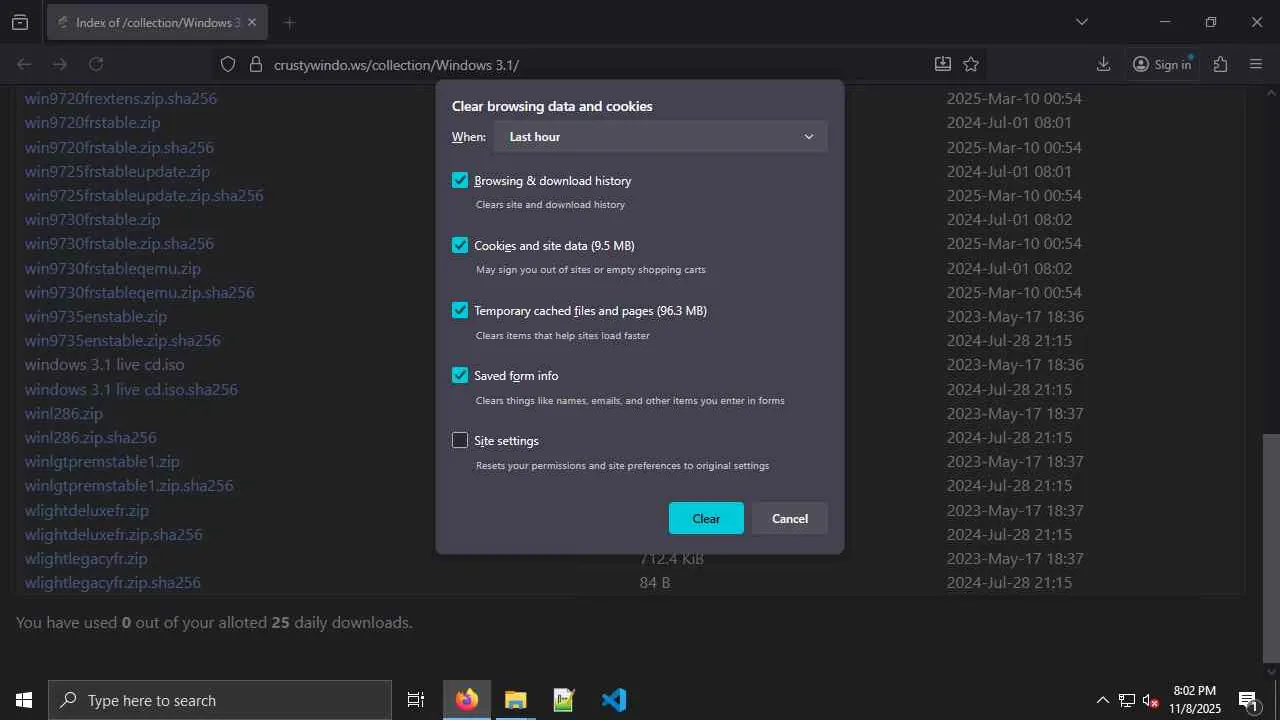The height and width of the screenshot is (720, 1280).
Task: Open winlgtpremstable1.zip.sha256 link
Action: point(129,486)
